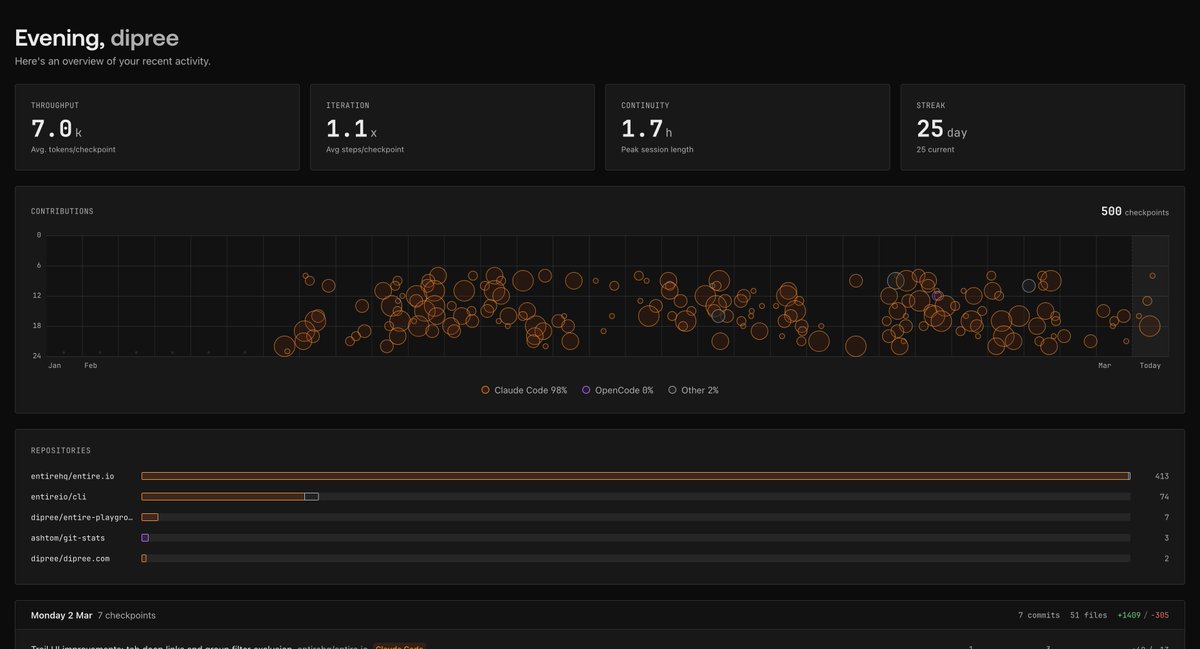1200x649 pixels.
Task: Click the 'Avg steps/checkpoint' caption
Action: (365, 150)
